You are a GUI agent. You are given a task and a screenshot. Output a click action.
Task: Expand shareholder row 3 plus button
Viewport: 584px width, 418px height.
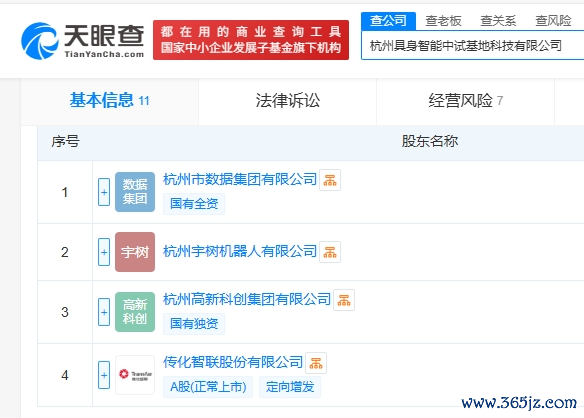click(104, 312)
